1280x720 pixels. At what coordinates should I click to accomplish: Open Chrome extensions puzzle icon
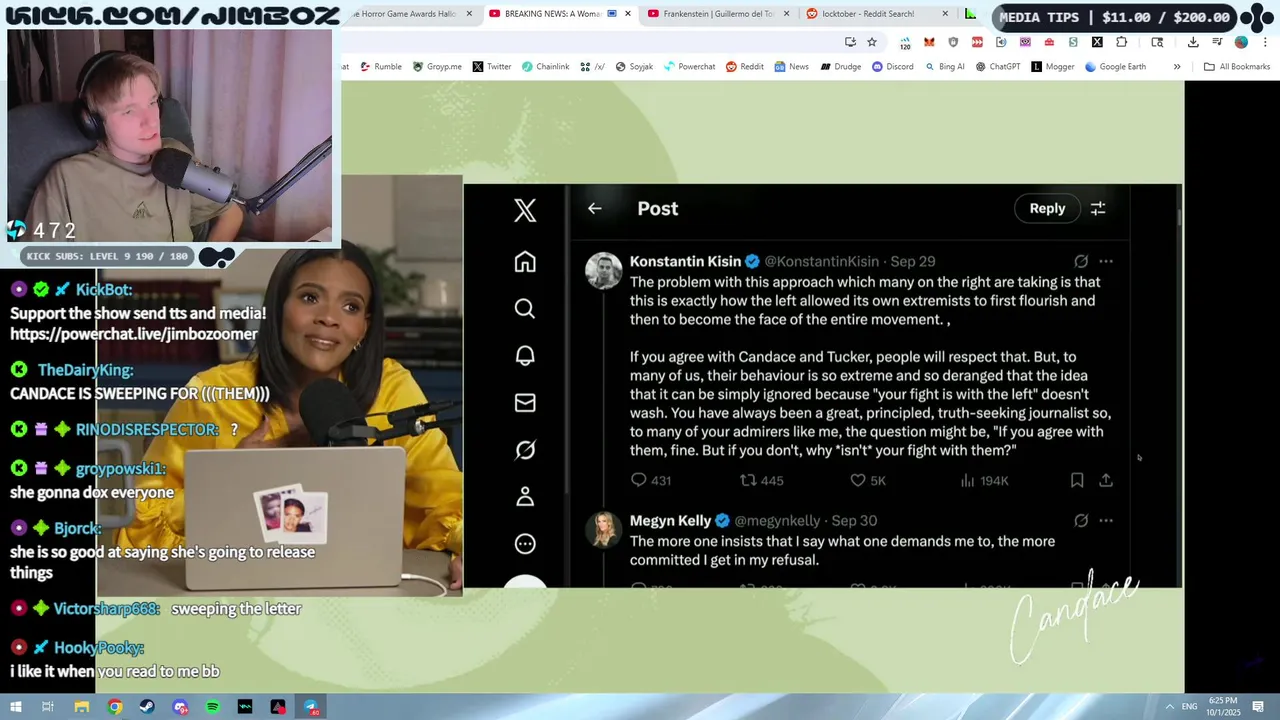1121,42
